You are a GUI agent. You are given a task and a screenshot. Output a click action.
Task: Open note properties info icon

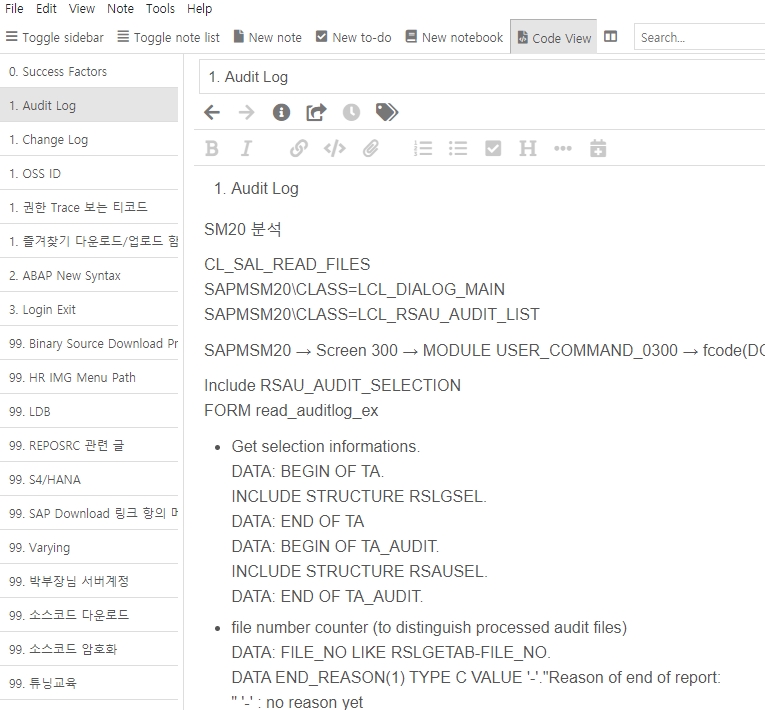tap(281, 113)
